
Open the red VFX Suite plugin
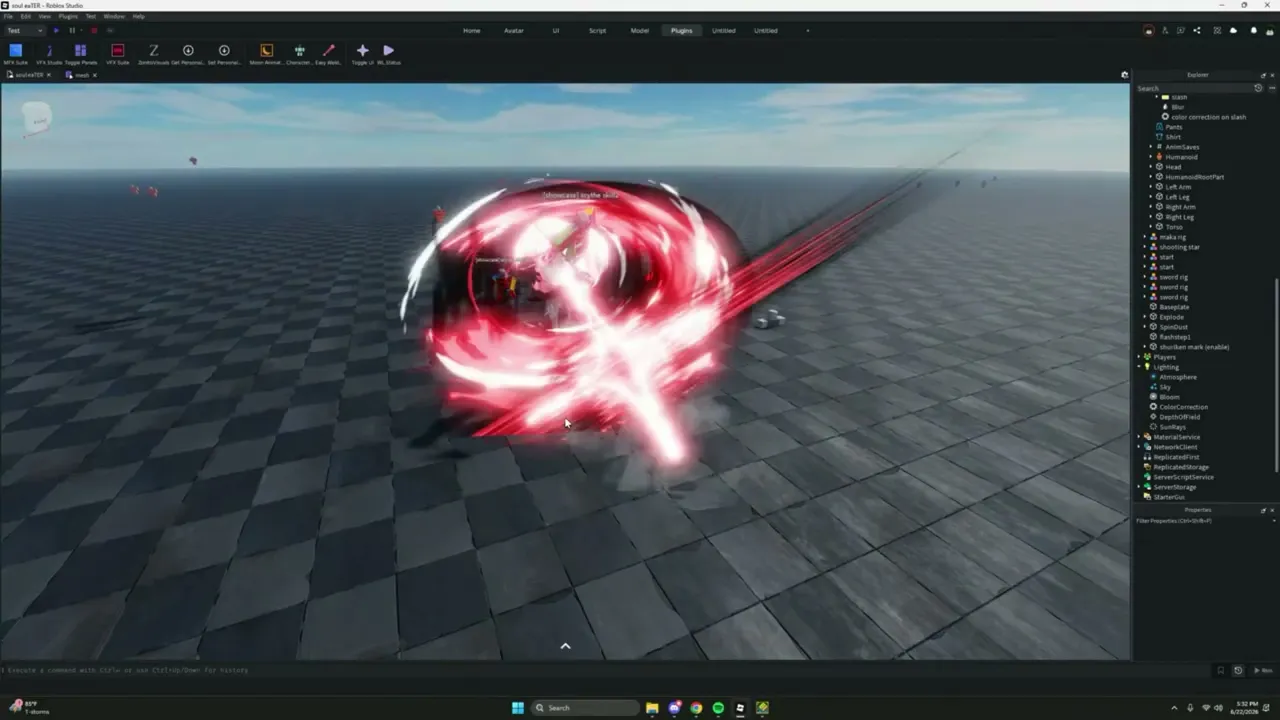118,54
